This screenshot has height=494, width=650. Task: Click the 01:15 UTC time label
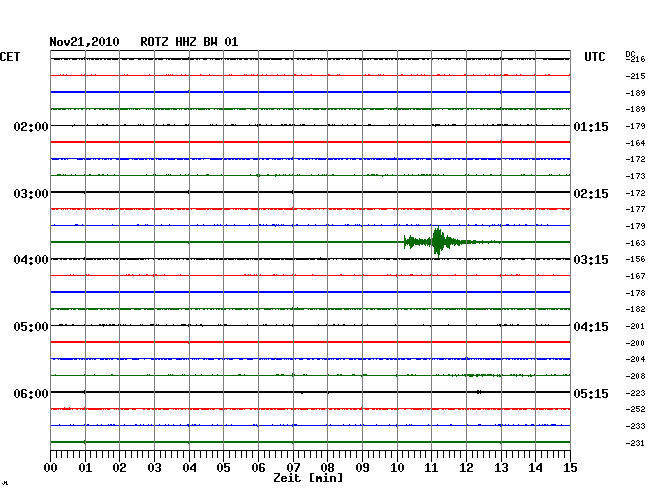(x=591, y=126)
